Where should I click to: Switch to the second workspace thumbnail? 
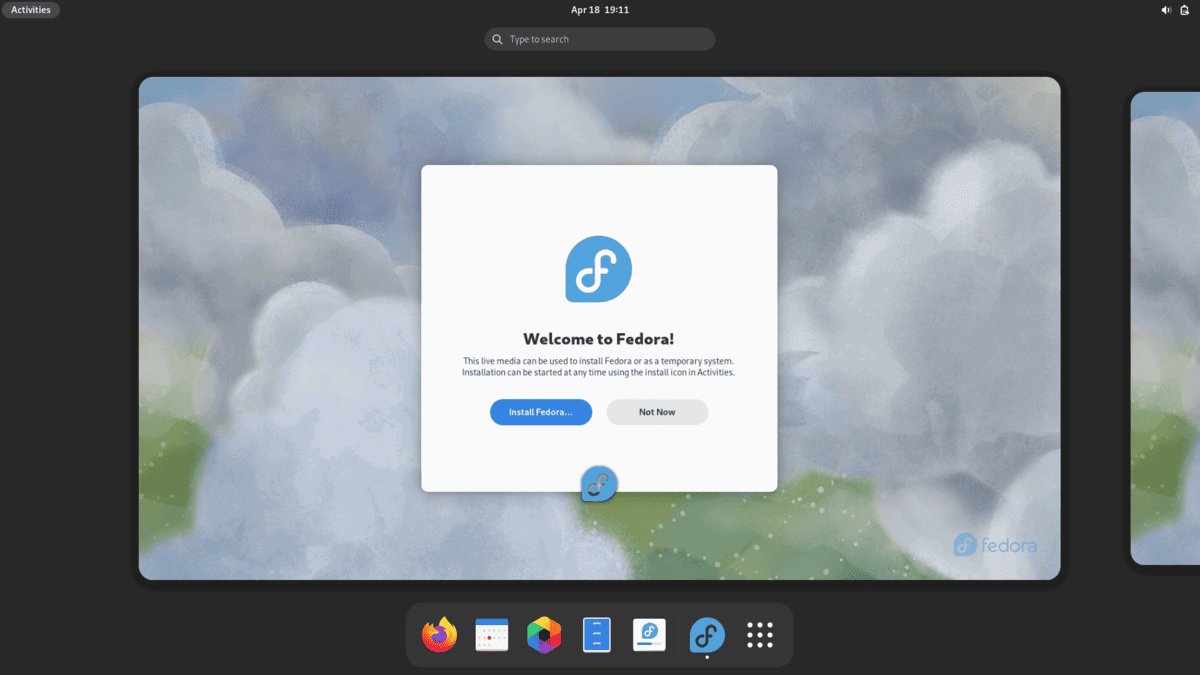pyautogui.click(x=1165, y=328)
